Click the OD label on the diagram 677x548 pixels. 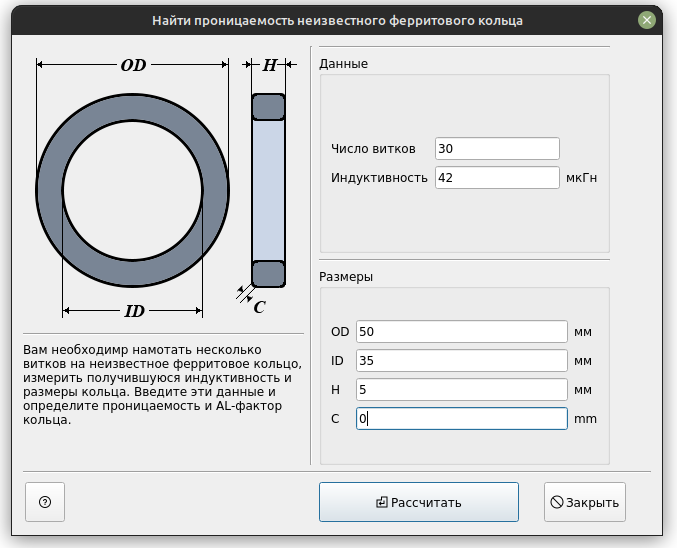point(133,65)
